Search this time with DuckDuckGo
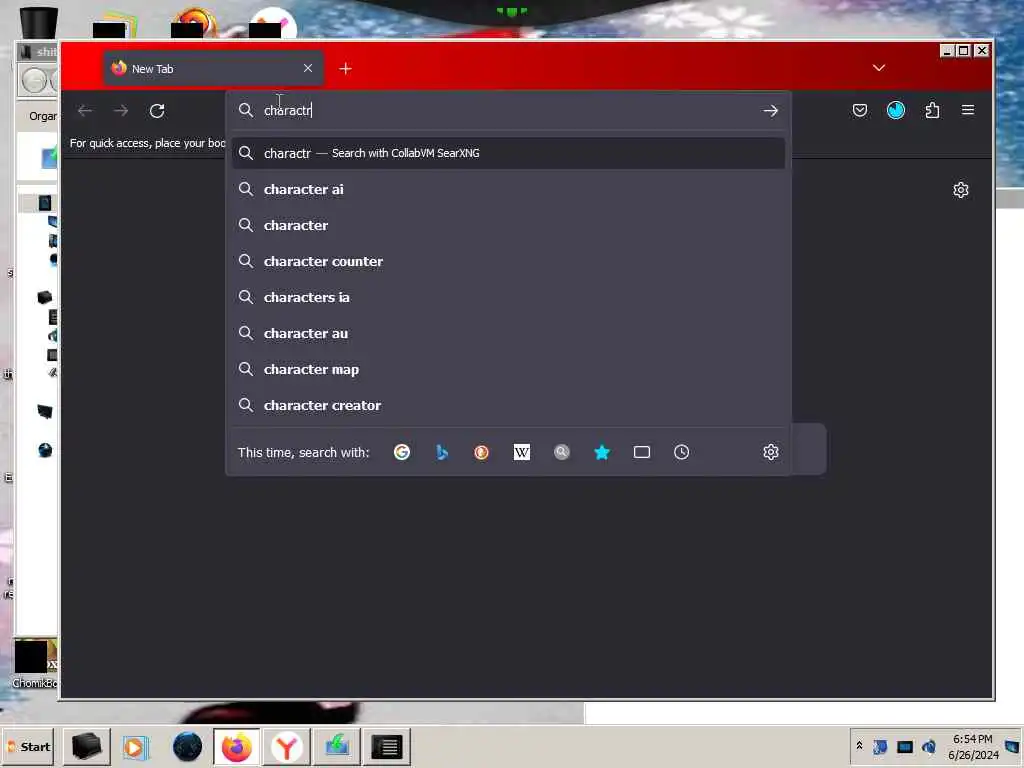 pos(481,452)
